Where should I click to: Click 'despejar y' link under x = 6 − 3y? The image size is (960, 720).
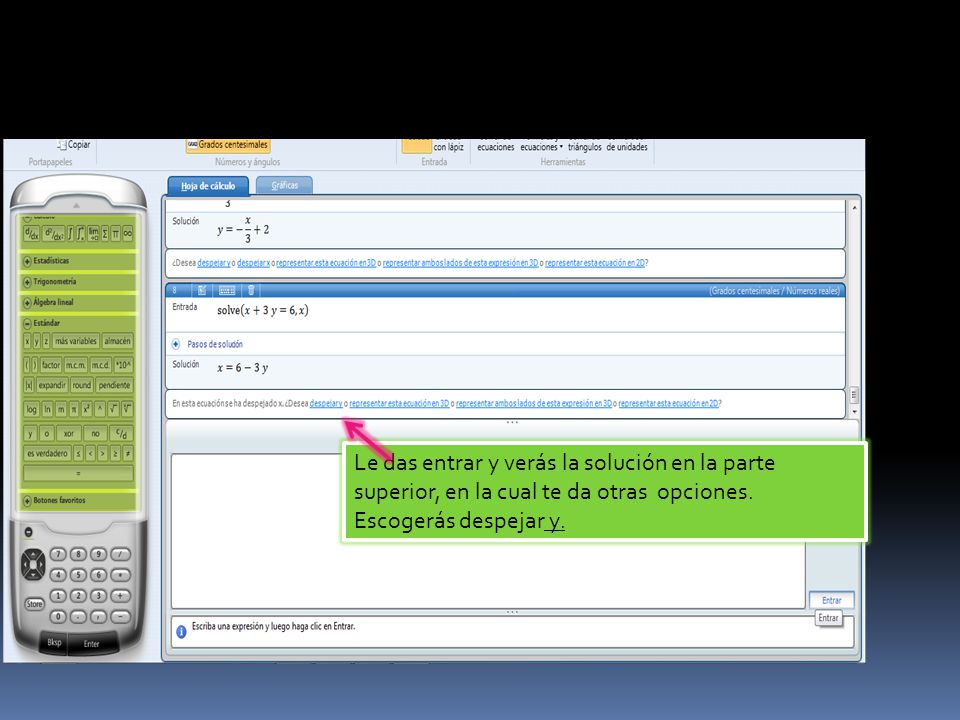coord(326,403)
